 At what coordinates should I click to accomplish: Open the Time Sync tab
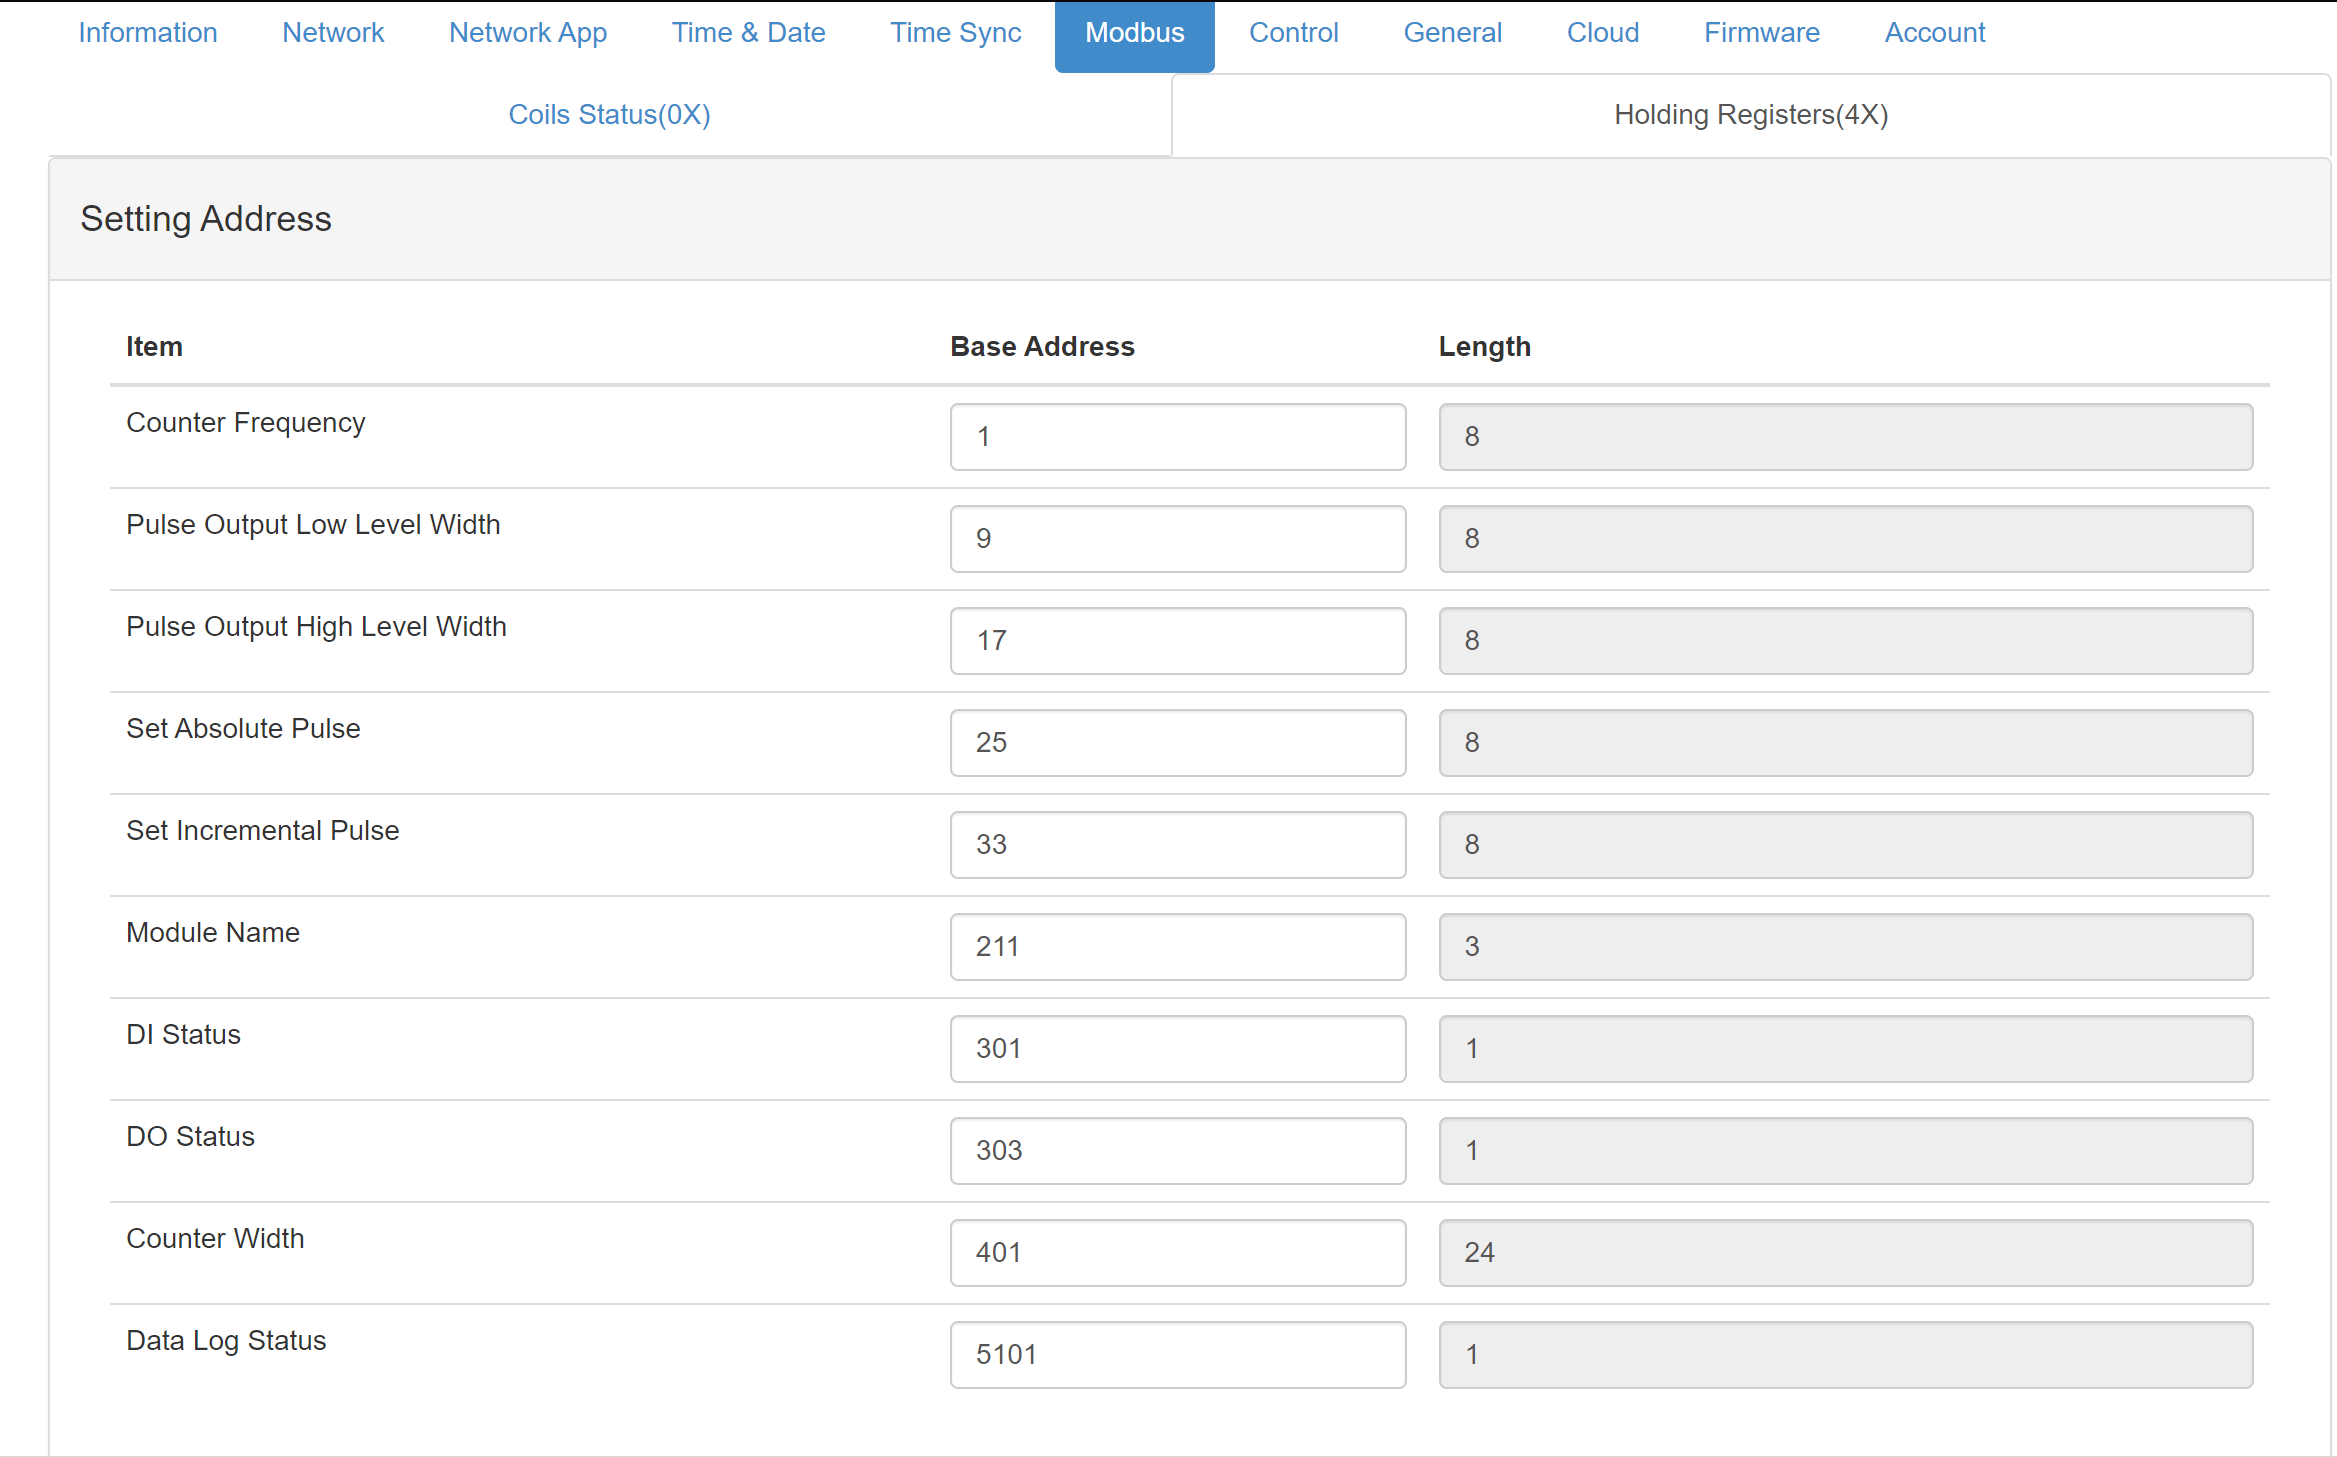click(x=956, y=33)
